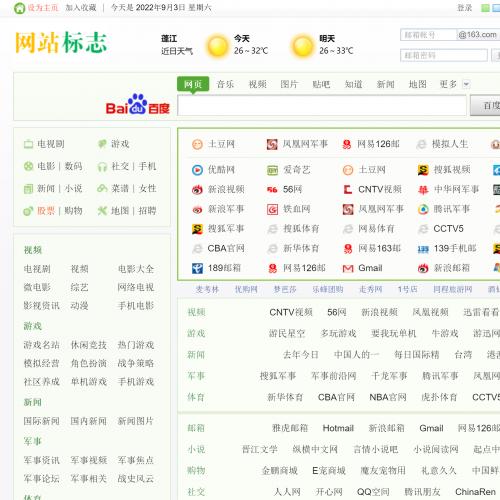Image resolution: width=500 pixels, height=500 pixels.
Task: Click the icon beside 菜谱 | 女性
Action: pos(102,188)
